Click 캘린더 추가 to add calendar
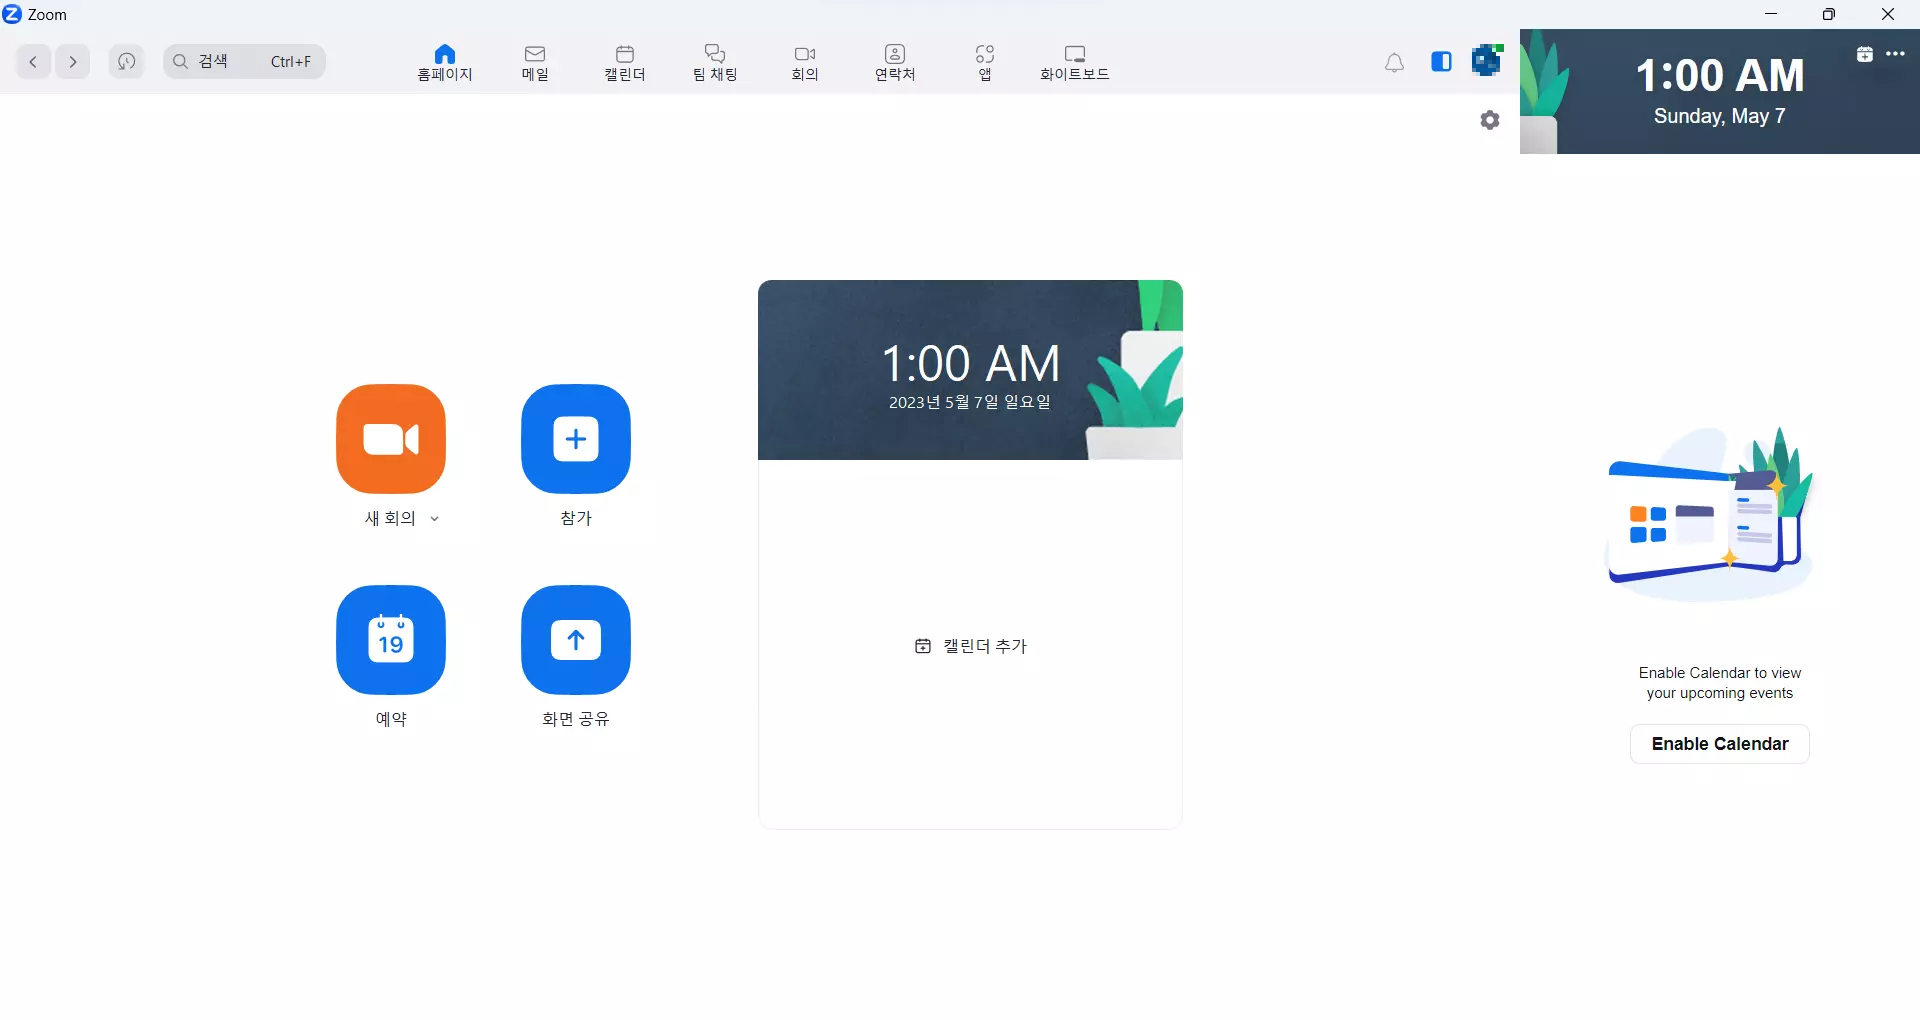Viewport: 1920px width, 1020px height. tap(970, 646)
